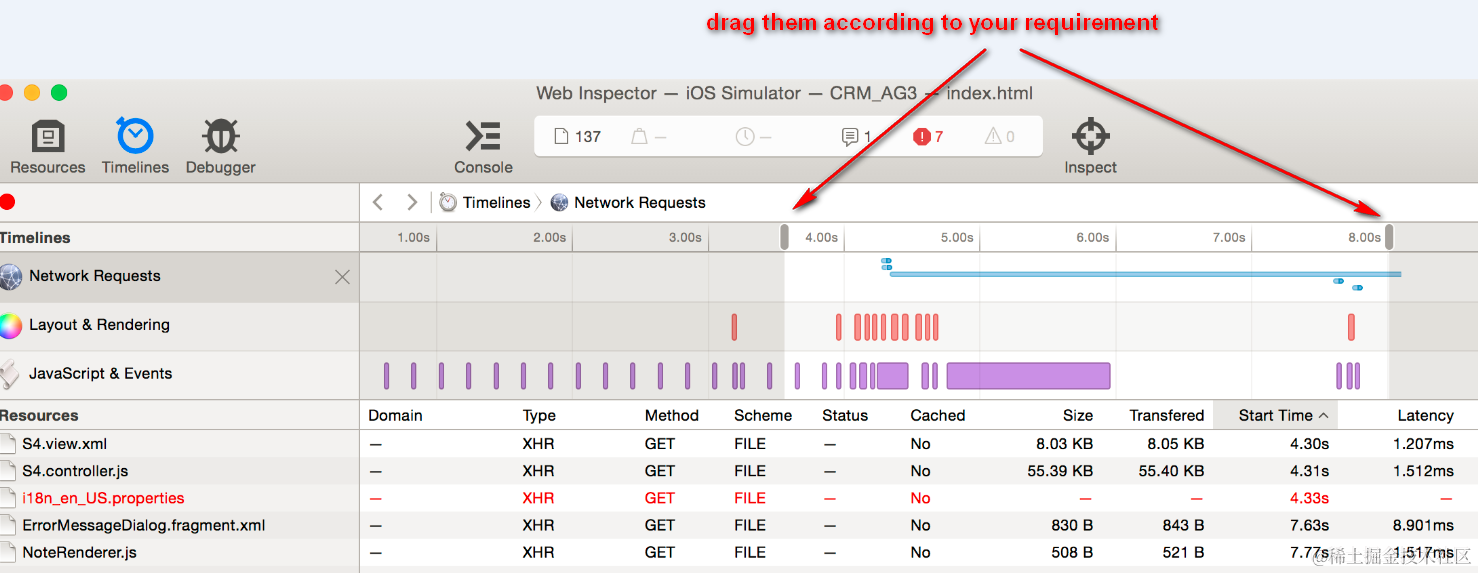This screenshot has height=573, width=1478.
Task: Click the console log messages indicator
Action: (x=856, y=137)
